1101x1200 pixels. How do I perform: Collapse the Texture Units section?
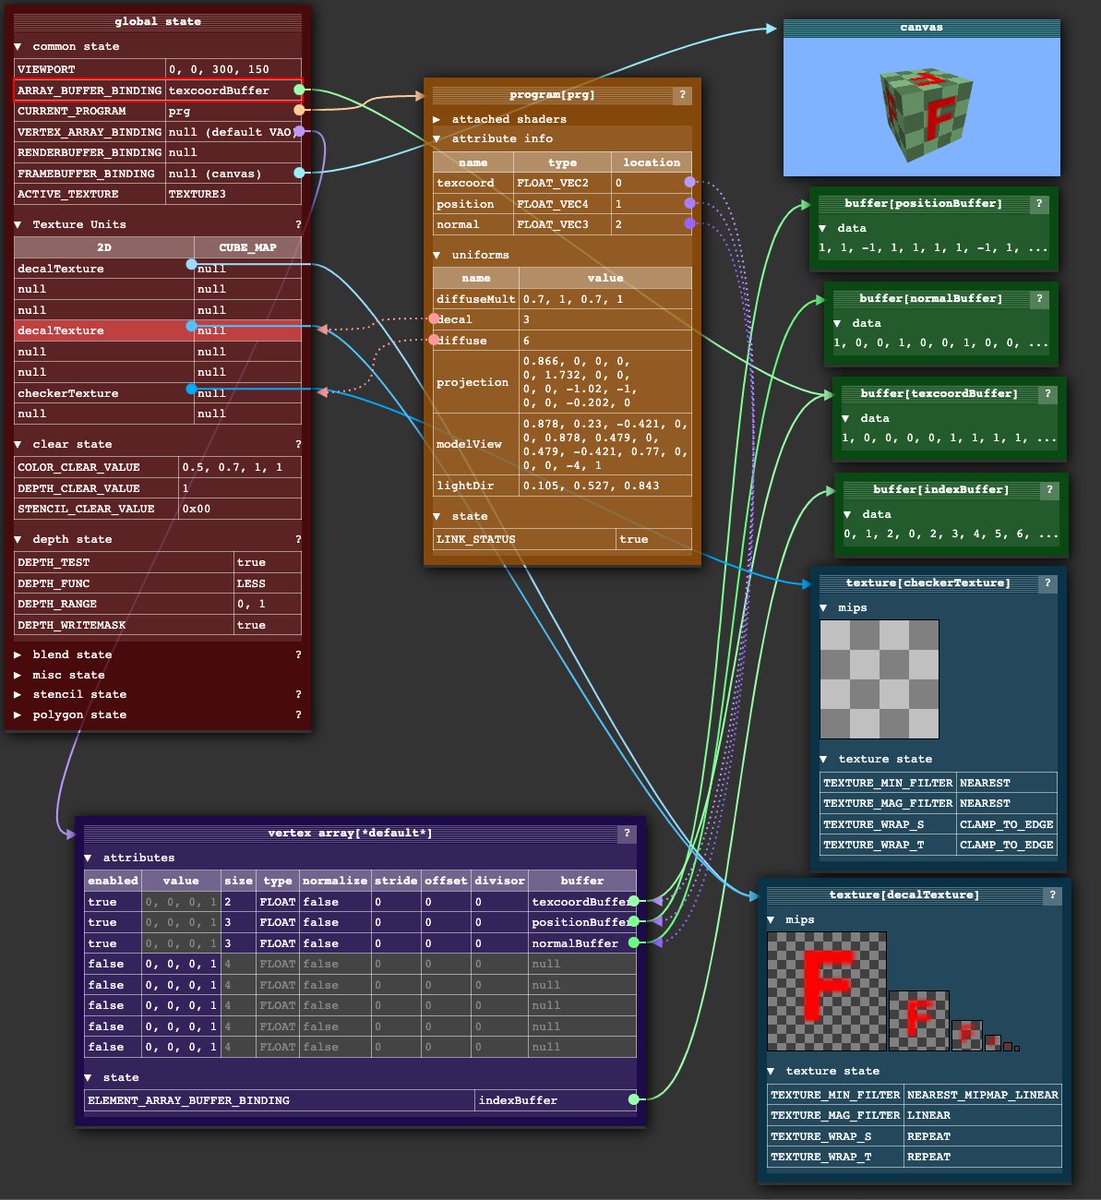coord(17,224)
